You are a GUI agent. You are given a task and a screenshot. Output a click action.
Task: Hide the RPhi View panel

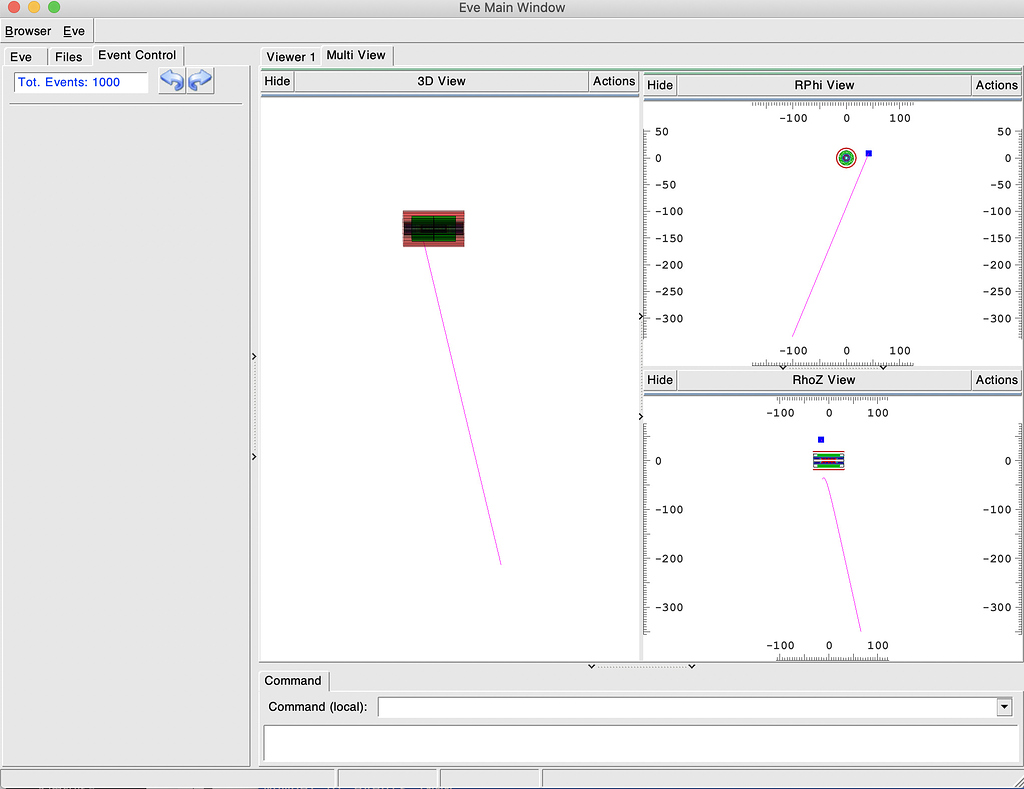[x=659, y=85]
